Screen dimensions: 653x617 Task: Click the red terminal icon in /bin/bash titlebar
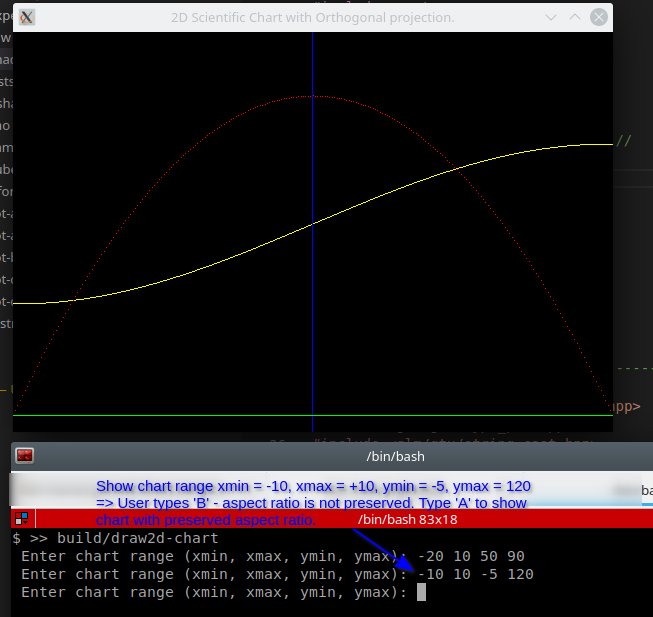tap(25, 456)
